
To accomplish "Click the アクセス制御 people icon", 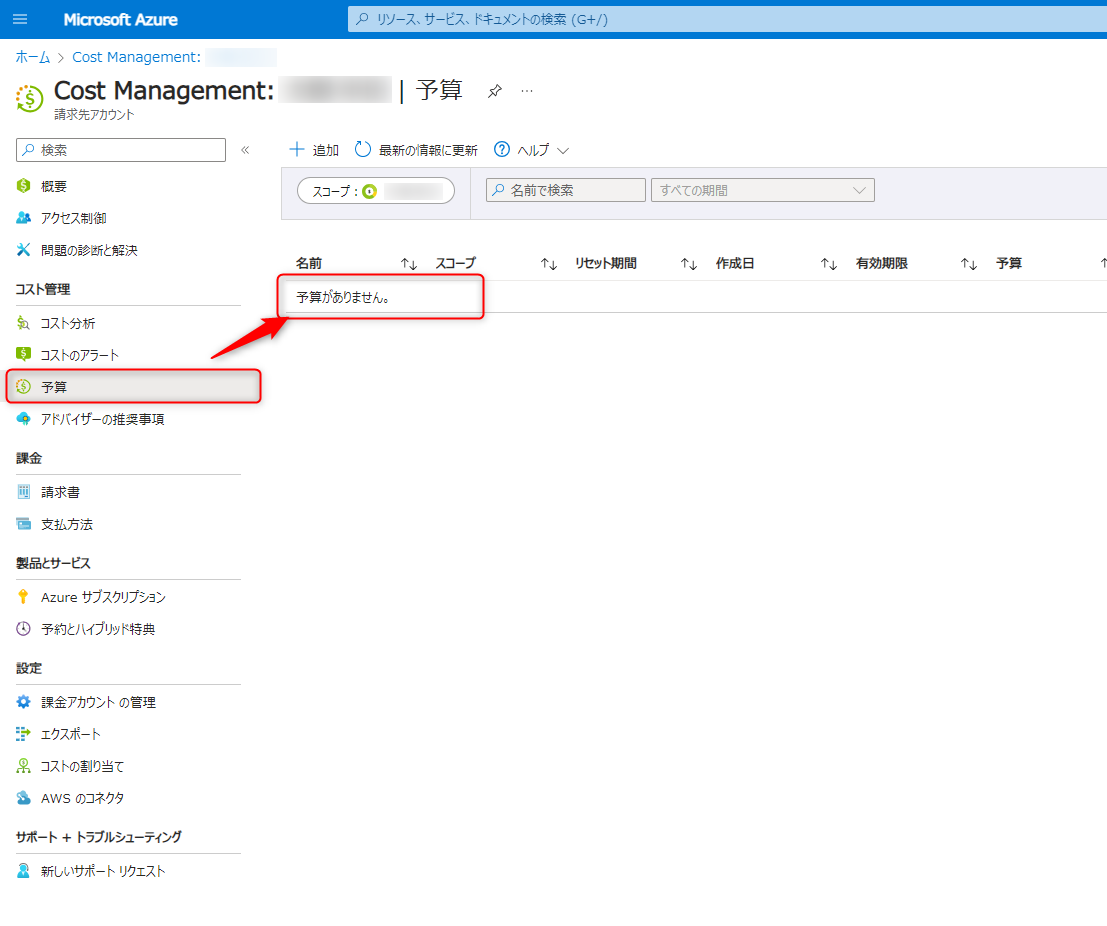I will 23,217.
